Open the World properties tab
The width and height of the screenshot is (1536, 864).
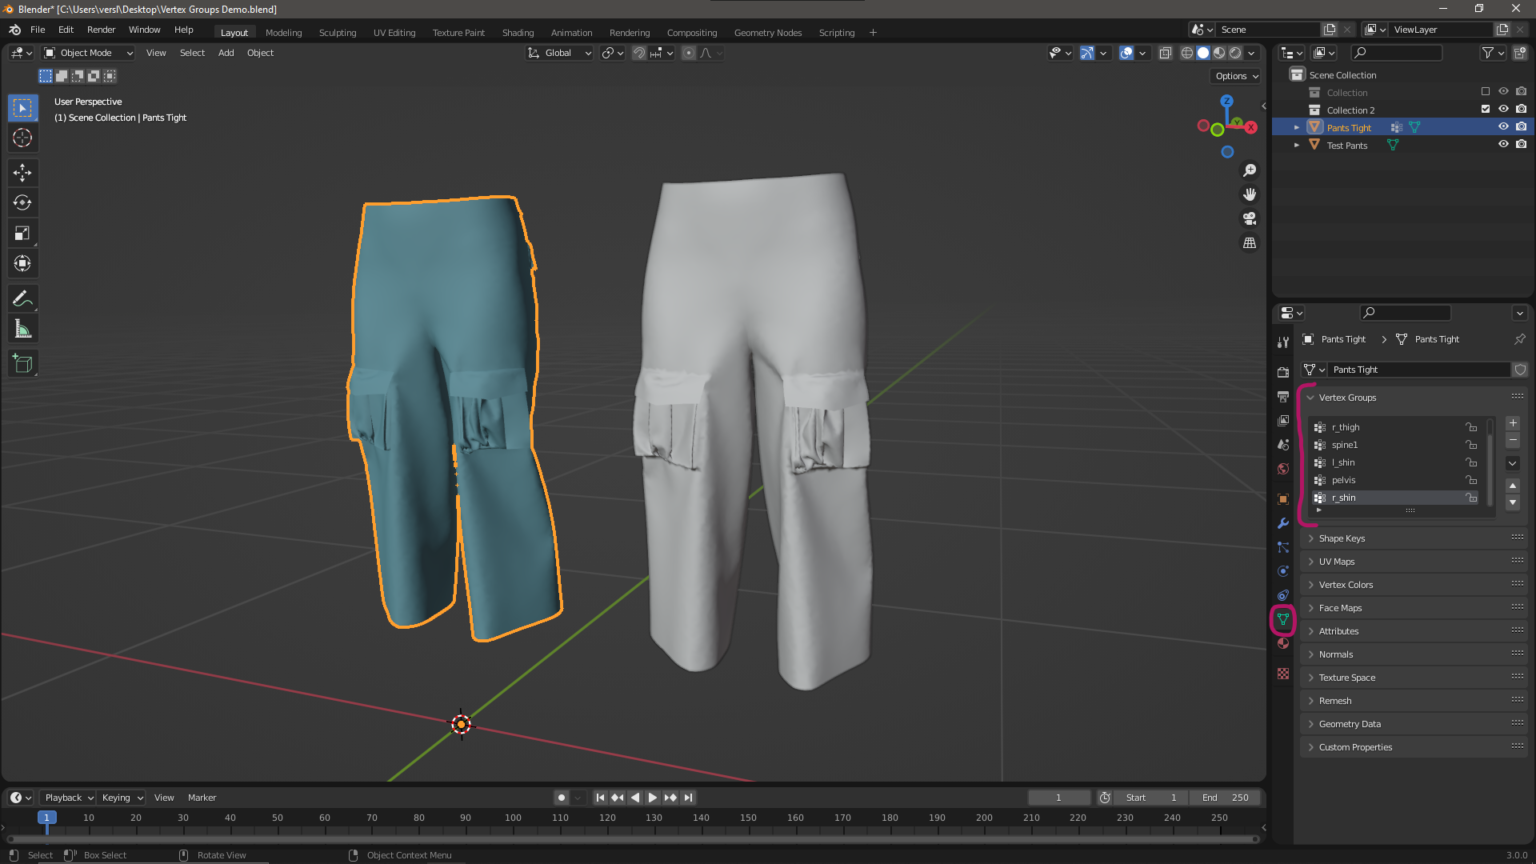(x=1283, y=468)
